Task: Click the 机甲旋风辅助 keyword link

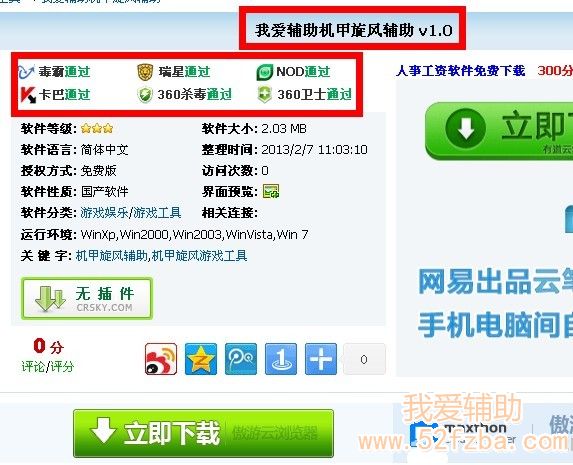Action: [x=112, y=256]
